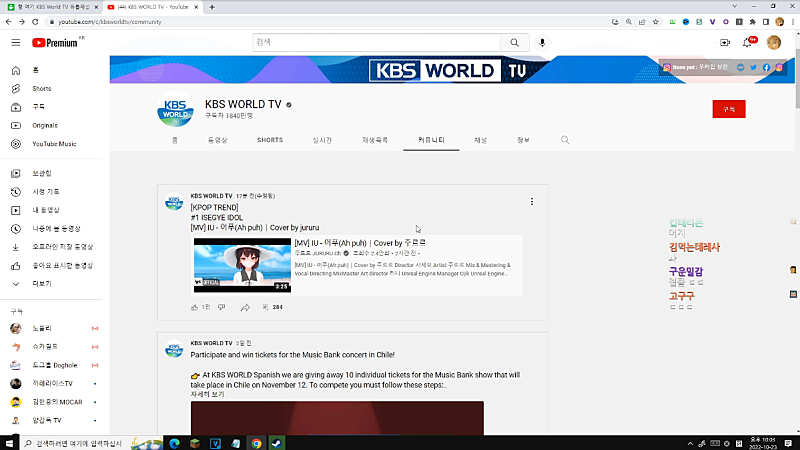
Task: Open the three-dot menu on first post
Action: tap(532, 202)
